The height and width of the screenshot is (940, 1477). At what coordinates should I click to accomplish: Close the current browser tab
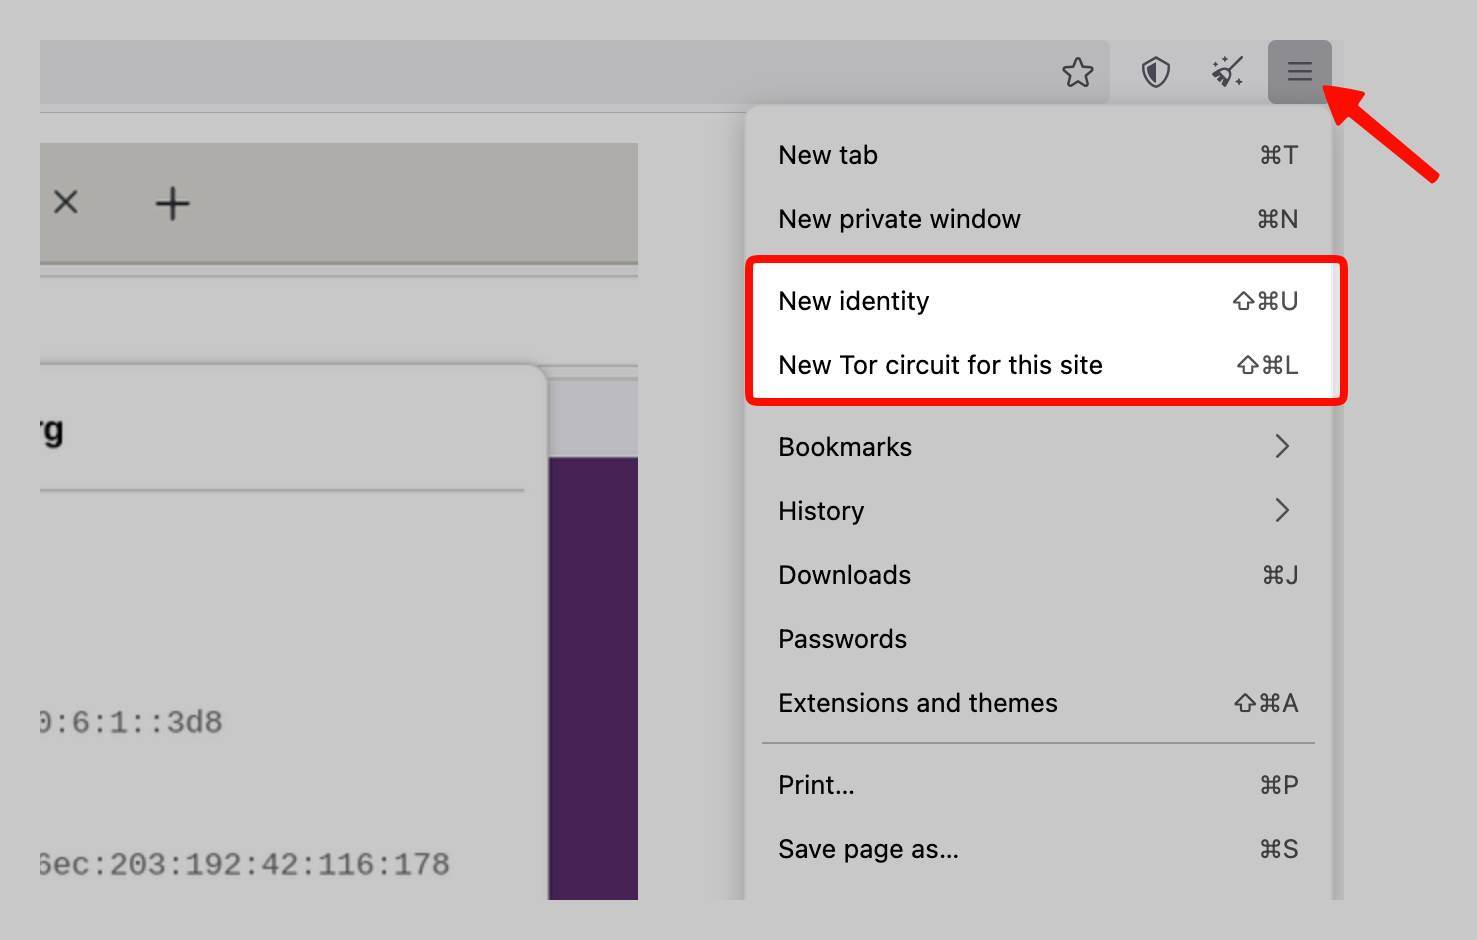pyautogui.click(x=66, y=203)
